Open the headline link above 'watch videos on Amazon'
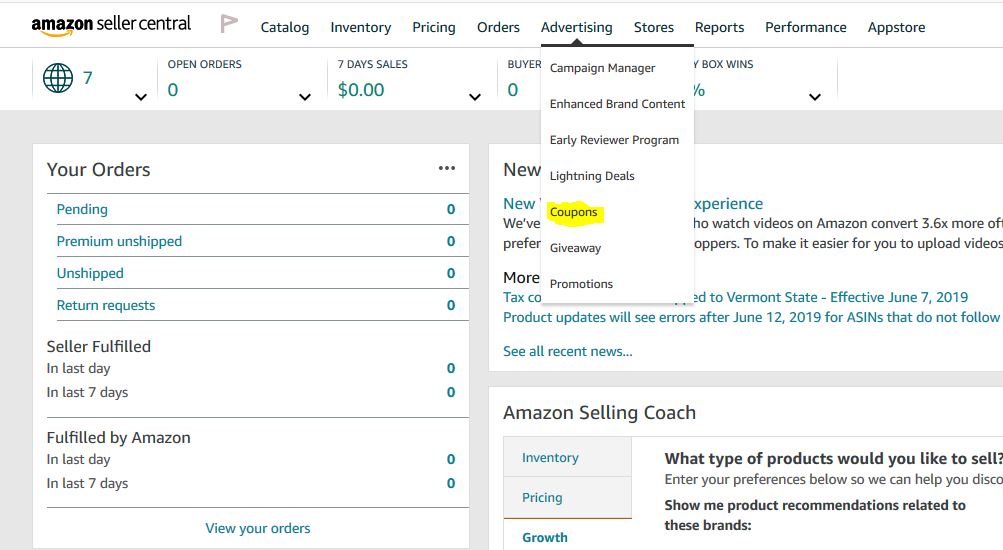Image resolution: width=1003 pixels, height=550 pixels. click(633, 203)
